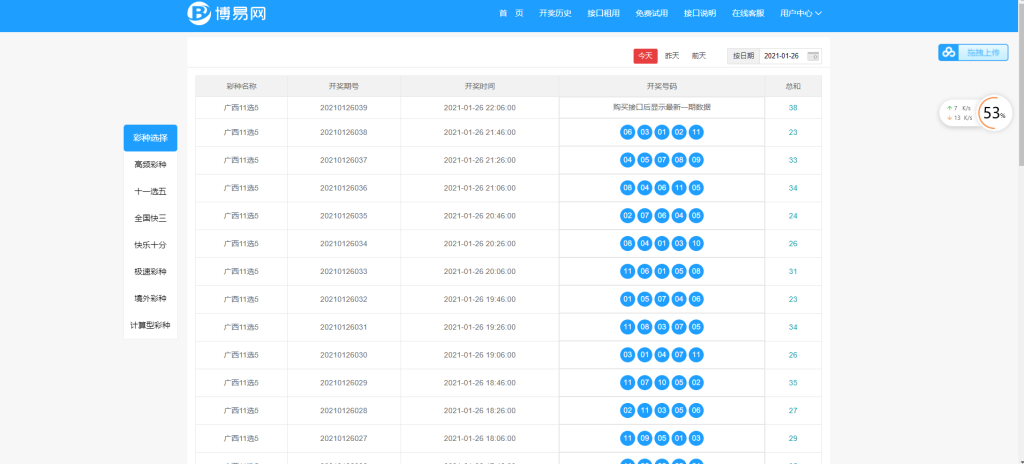Open the 免费试用 link
This screenshot has width=1024, height=464.
(x=651, y=14)
